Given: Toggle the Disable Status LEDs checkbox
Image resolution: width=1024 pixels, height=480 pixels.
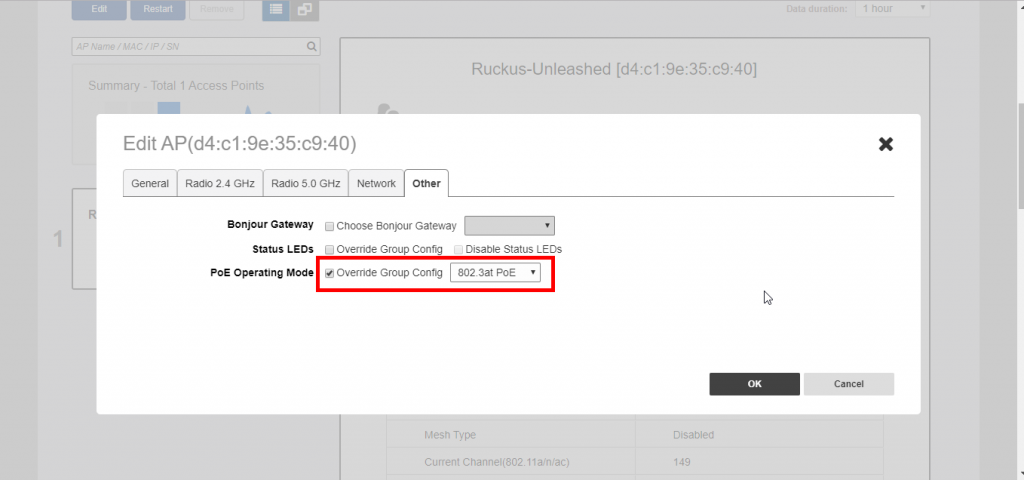Looking at the screenshot, I should (459, 249).
